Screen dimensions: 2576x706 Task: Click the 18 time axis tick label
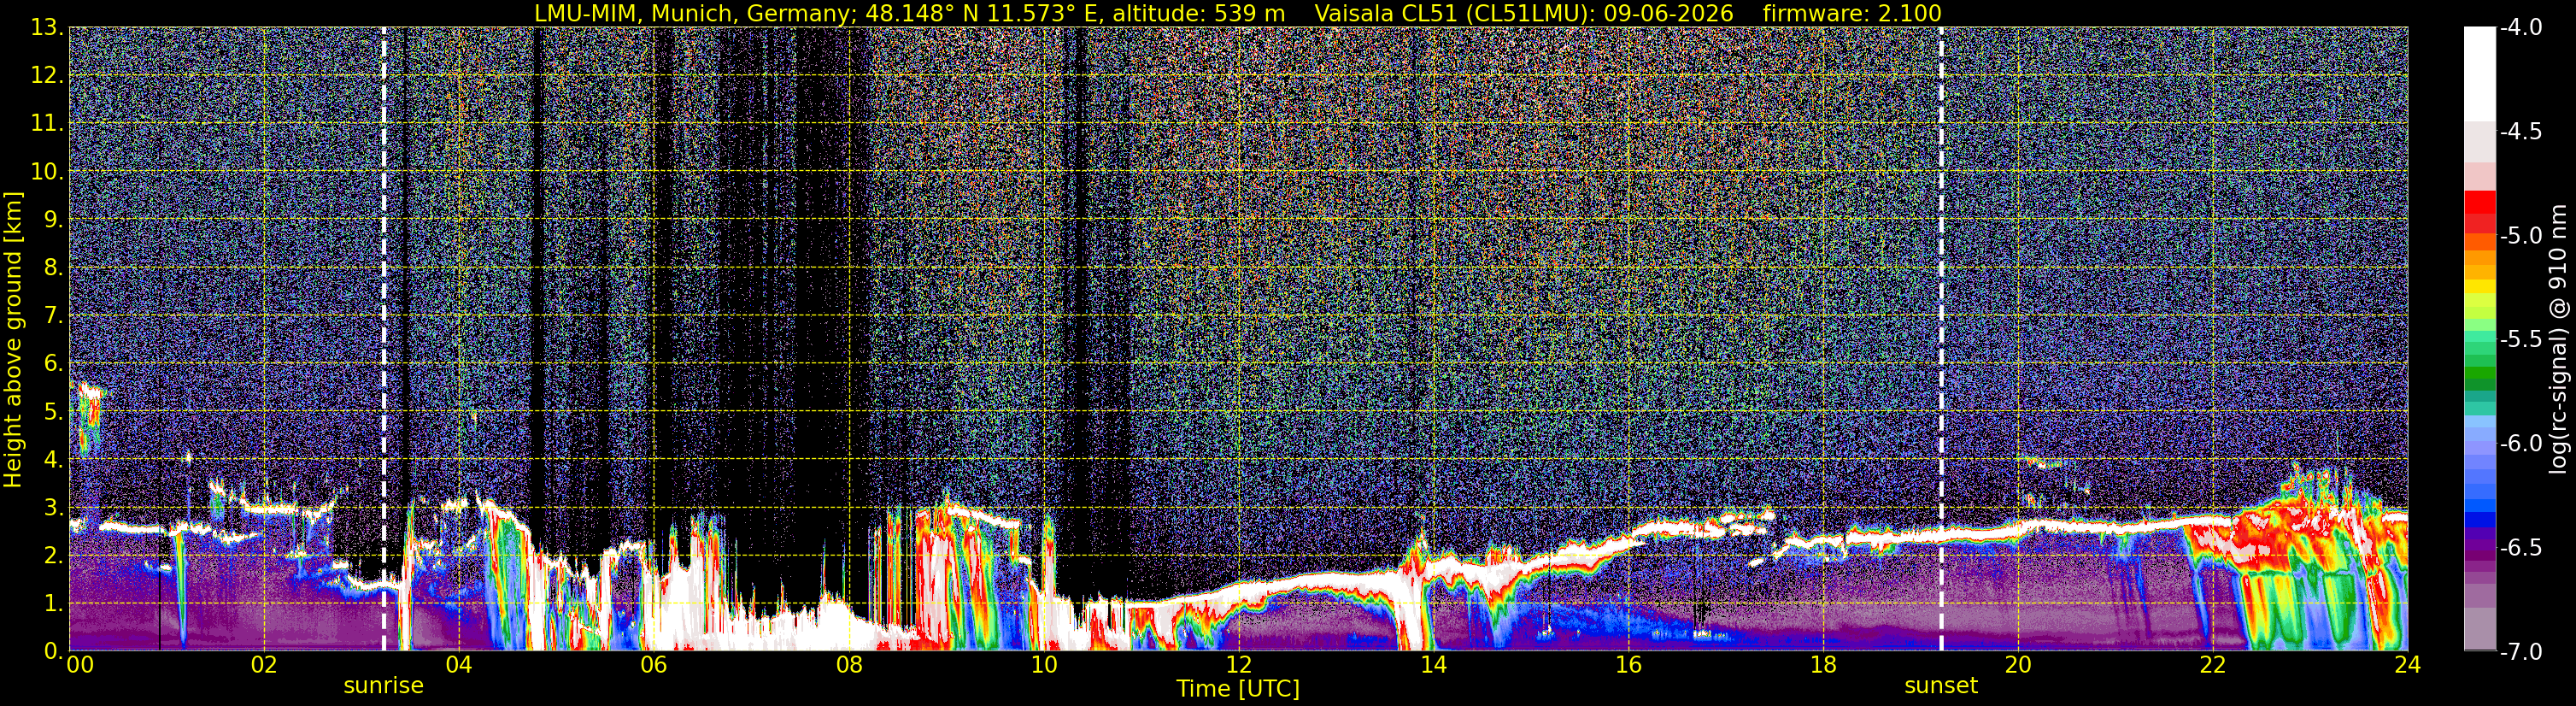pyautogui.click(x=1823, y=664)
